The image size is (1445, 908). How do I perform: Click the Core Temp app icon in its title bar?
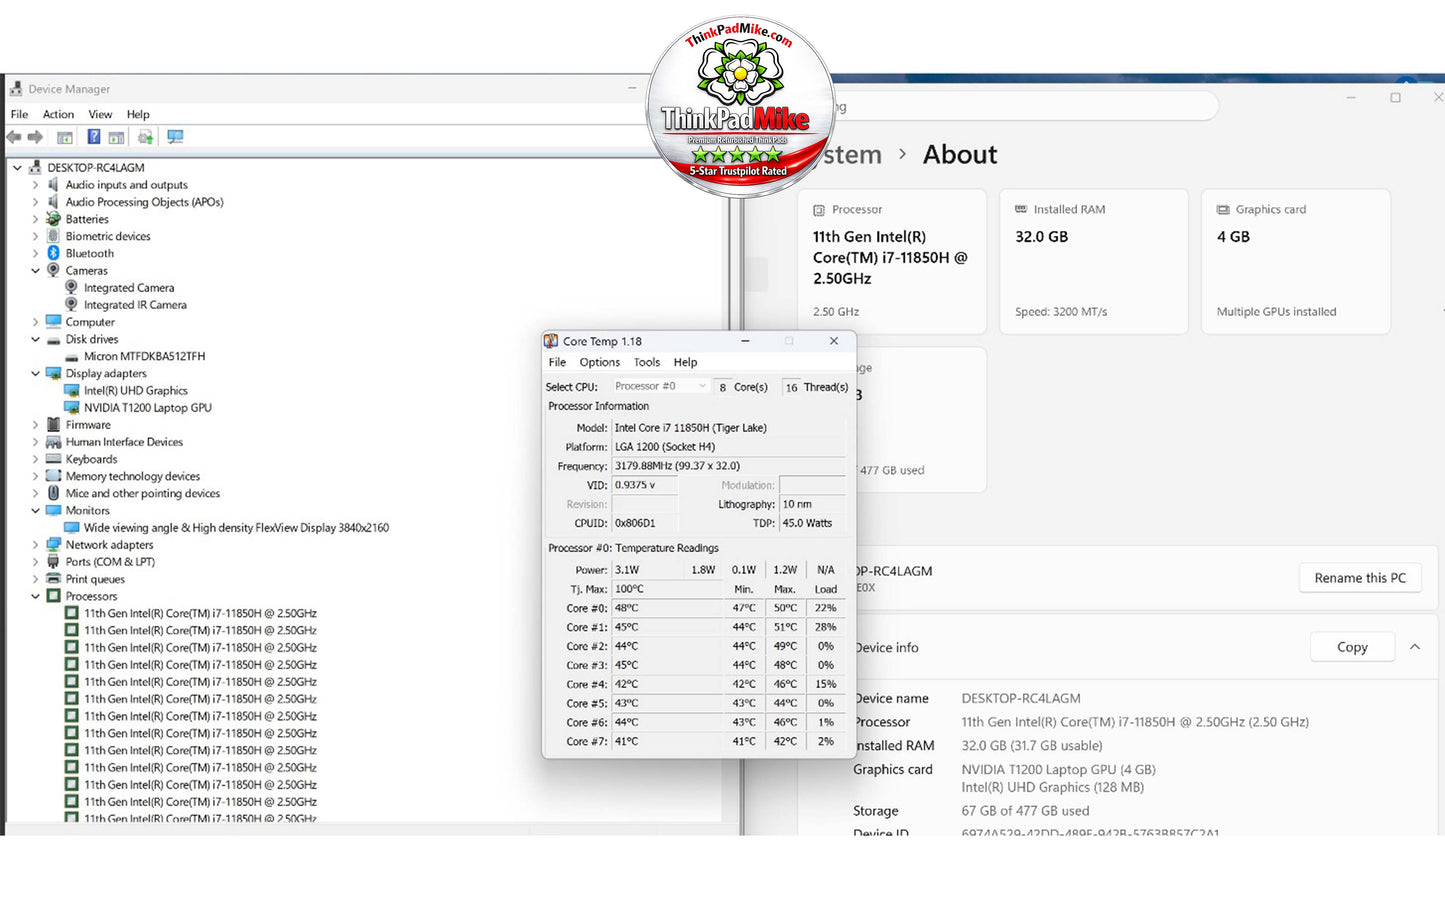(x=551, y=341)
